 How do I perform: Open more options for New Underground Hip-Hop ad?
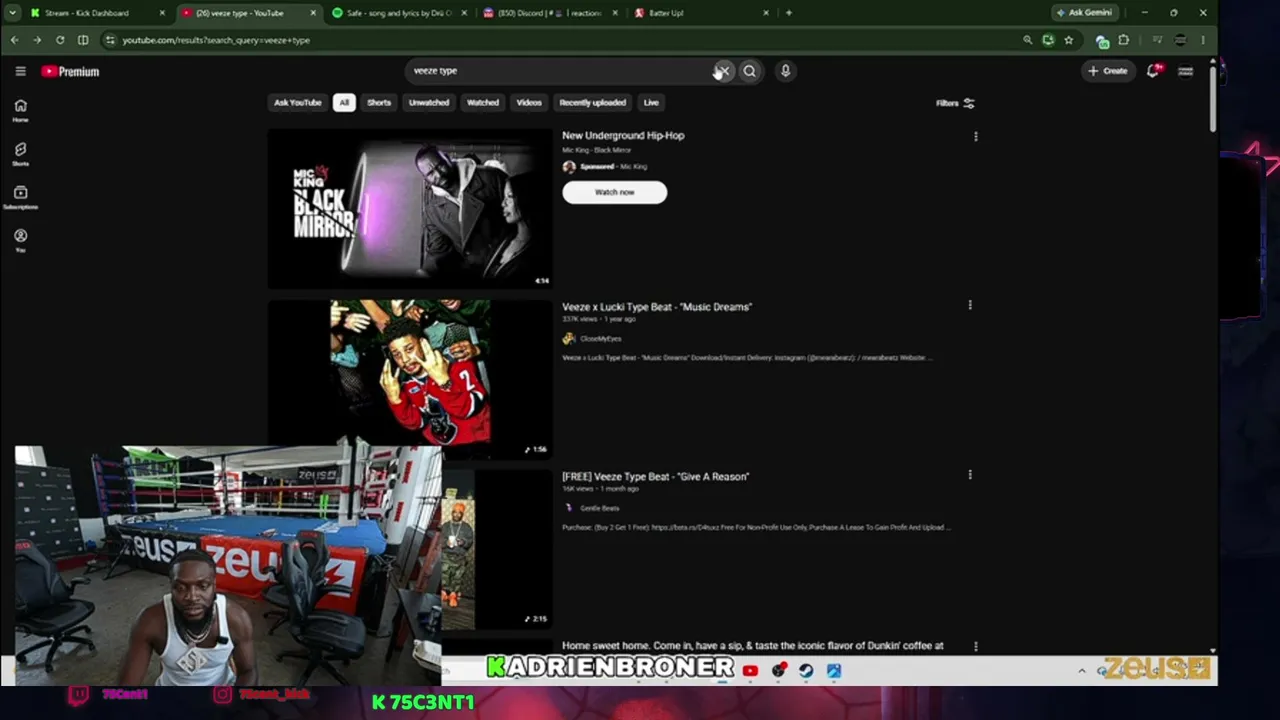(976, 136)
